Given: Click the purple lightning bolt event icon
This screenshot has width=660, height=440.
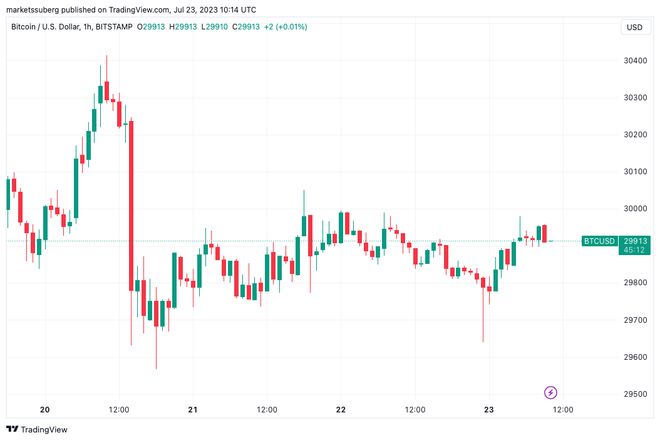Looking at the screenshot, I should pyautogui.click(x=549, y=392).
